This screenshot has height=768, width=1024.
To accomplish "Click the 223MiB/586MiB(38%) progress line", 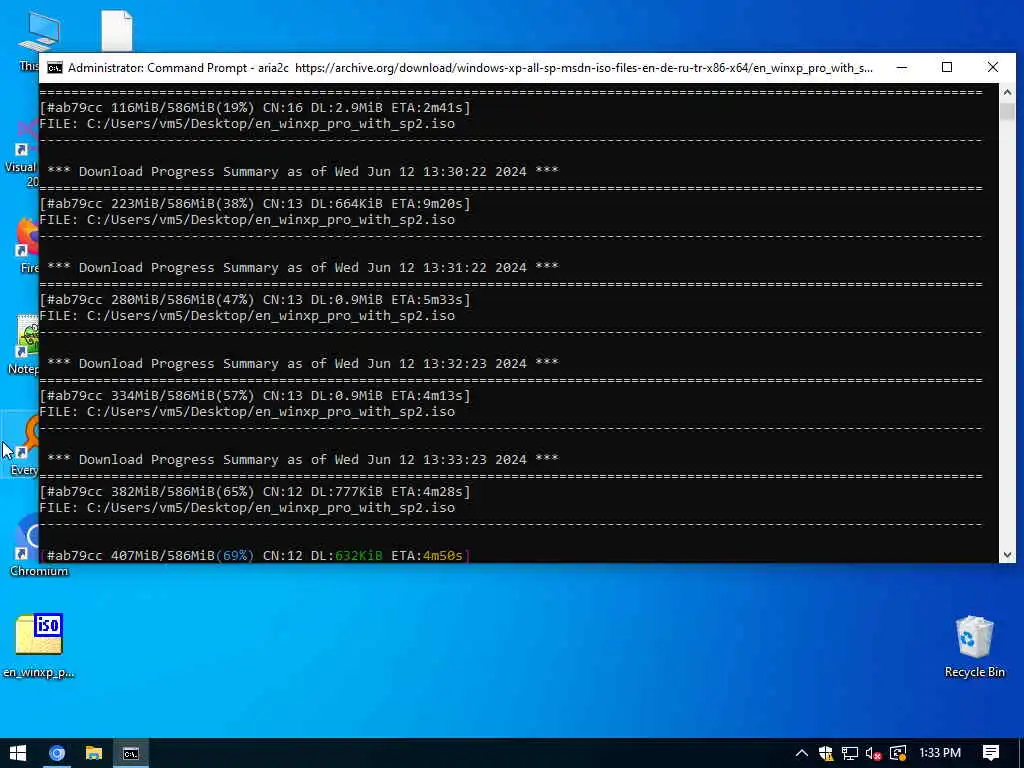I will pyautogui.click(x=255, y=204).
